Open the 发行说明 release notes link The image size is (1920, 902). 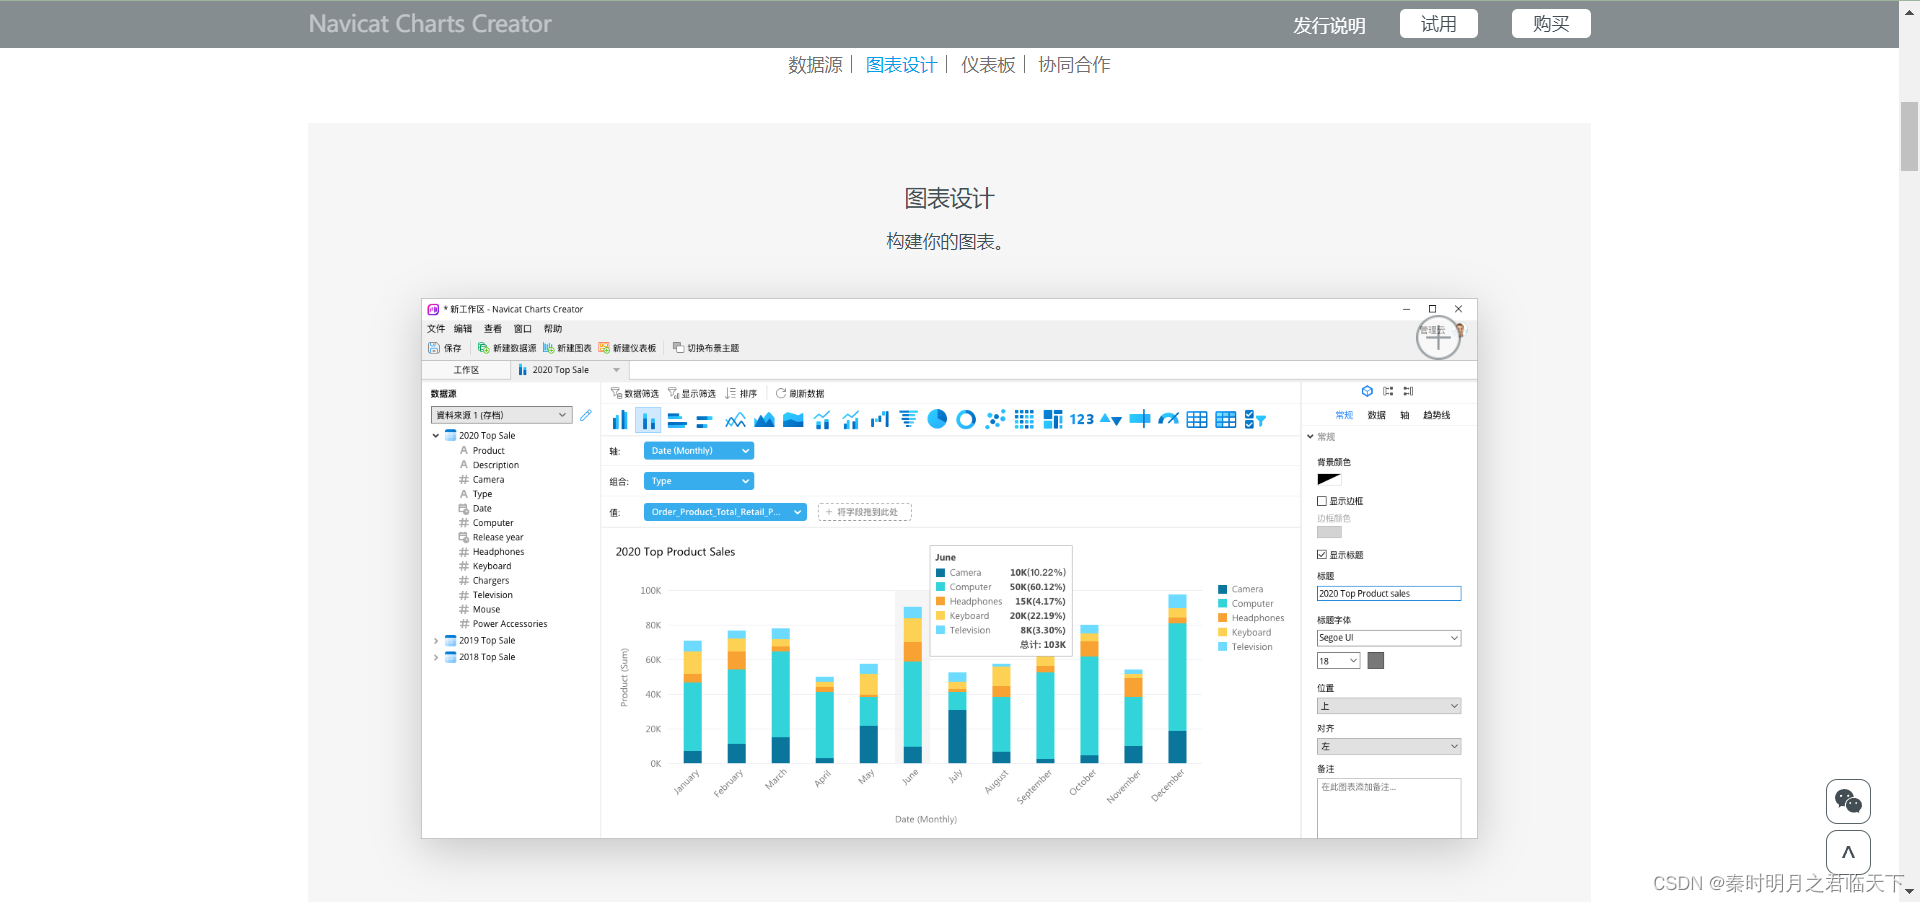(1329, 25)
